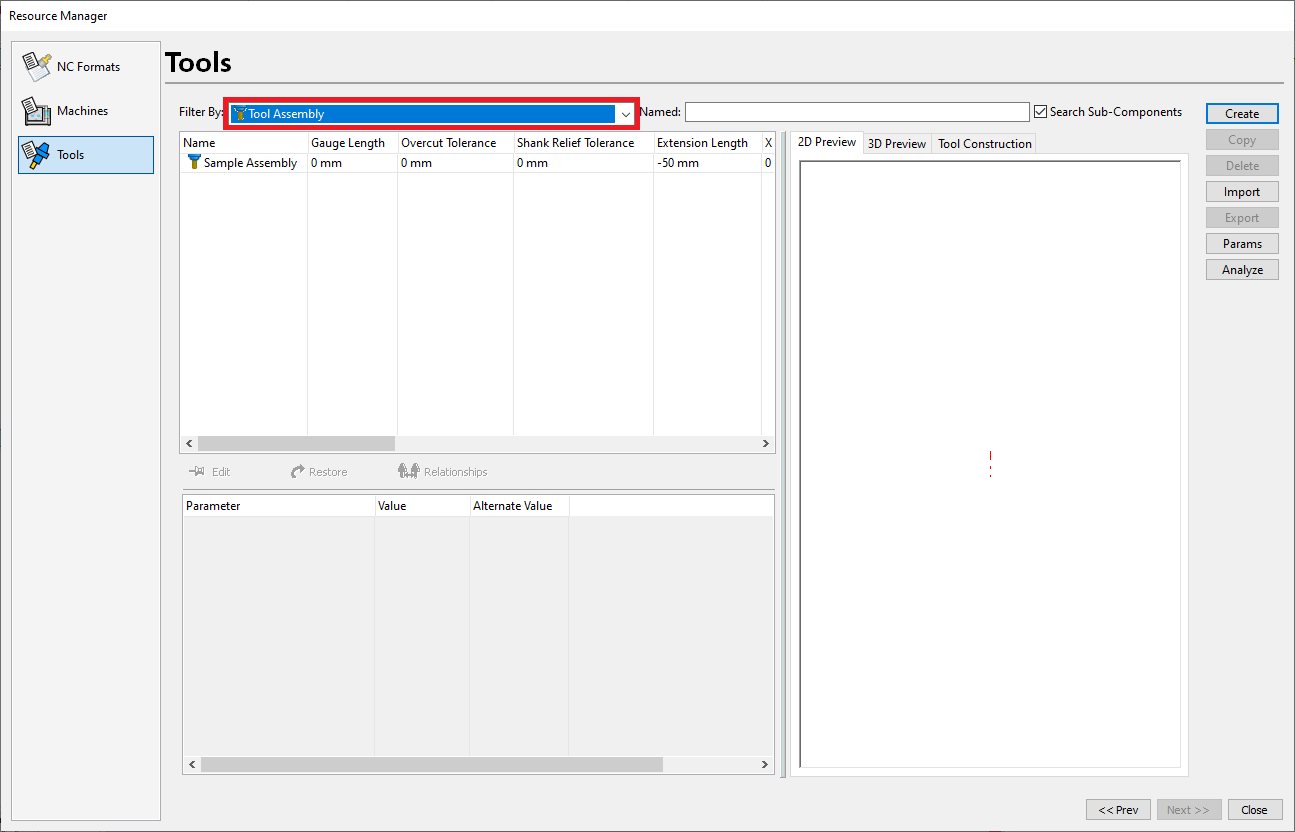Viewport: 1295px width, 832px height.
Task: Click the Gauge Length column header
Action: [352, 143]
